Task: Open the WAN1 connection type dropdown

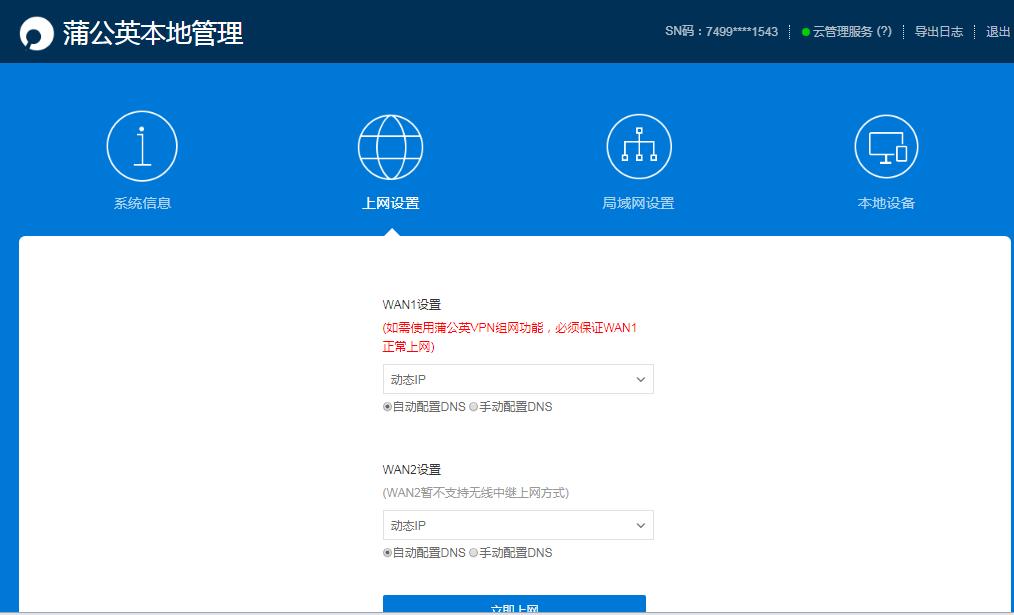Action: 517,379
